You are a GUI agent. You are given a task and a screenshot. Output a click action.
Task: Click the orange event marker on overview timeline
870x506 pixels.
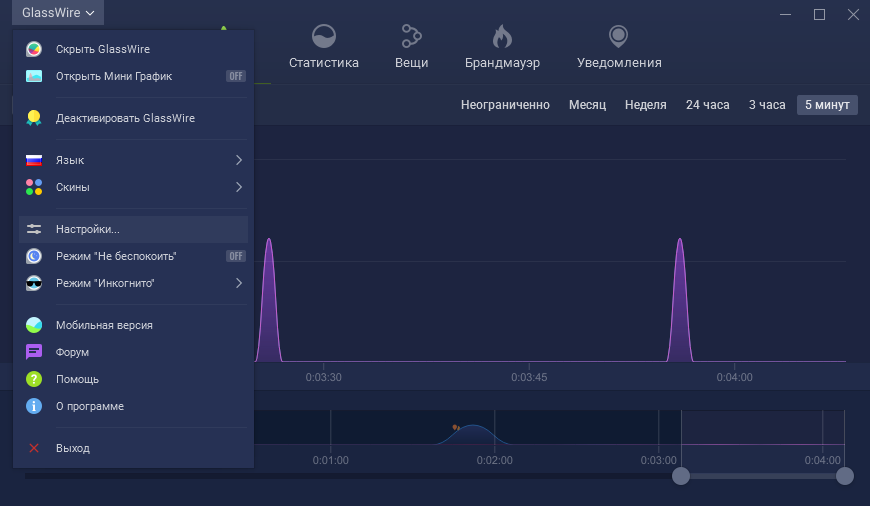[456, 427]
